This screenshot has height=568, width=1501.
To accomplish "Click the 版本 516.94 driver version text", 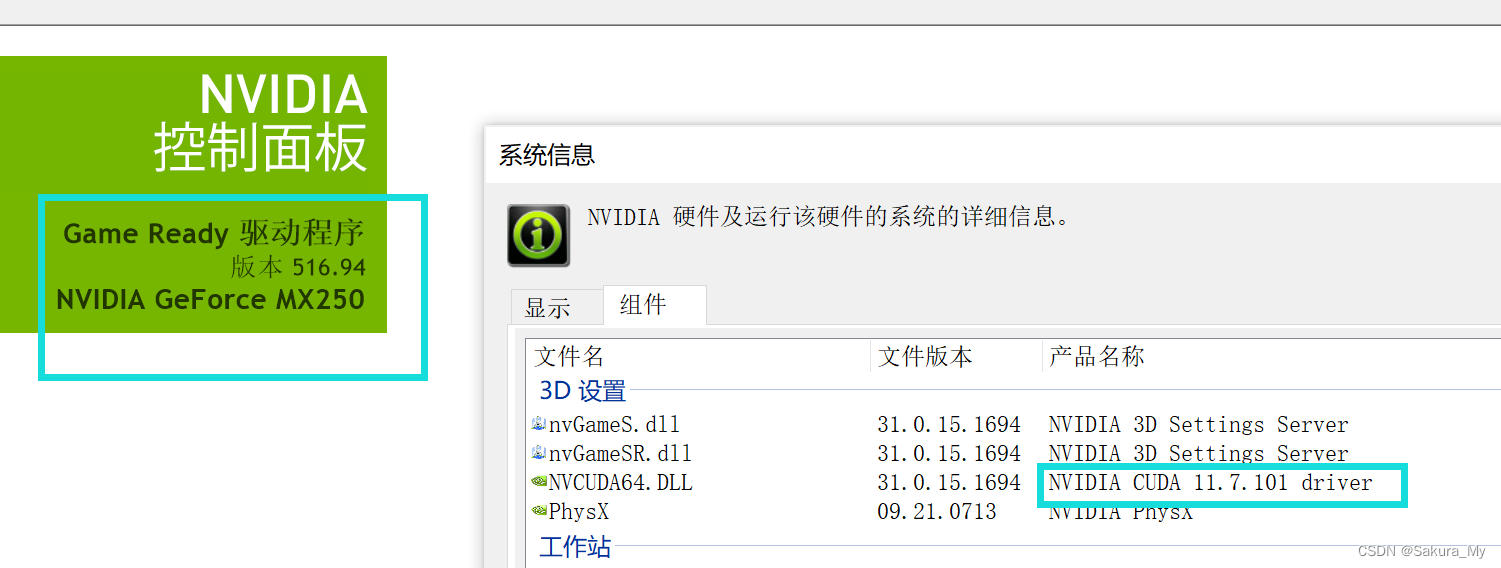I will click(x=298, y=267).
